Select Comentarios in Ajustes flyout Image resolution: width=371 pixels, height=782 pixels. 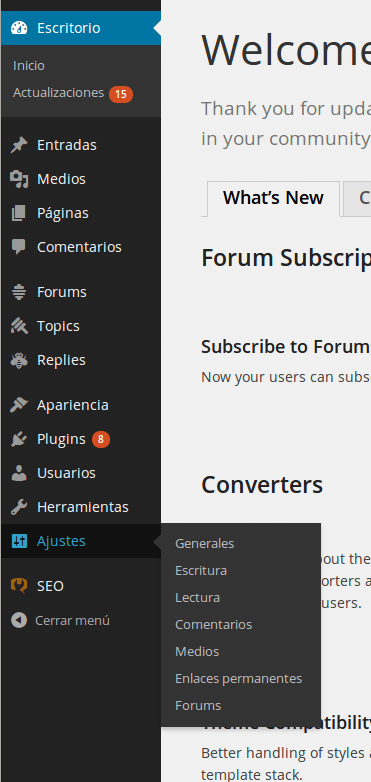click(x=213, y=624)
